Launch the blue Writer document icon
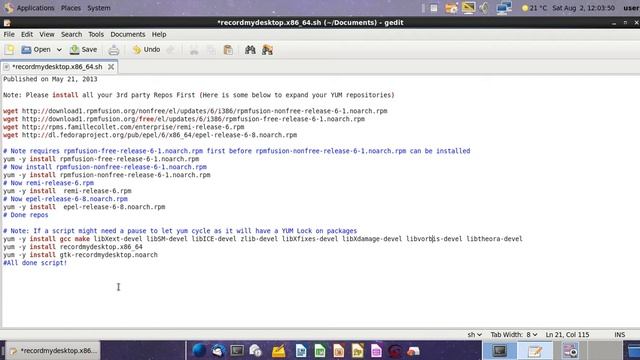This screenshot has width=640, height=360. point(301,350)
